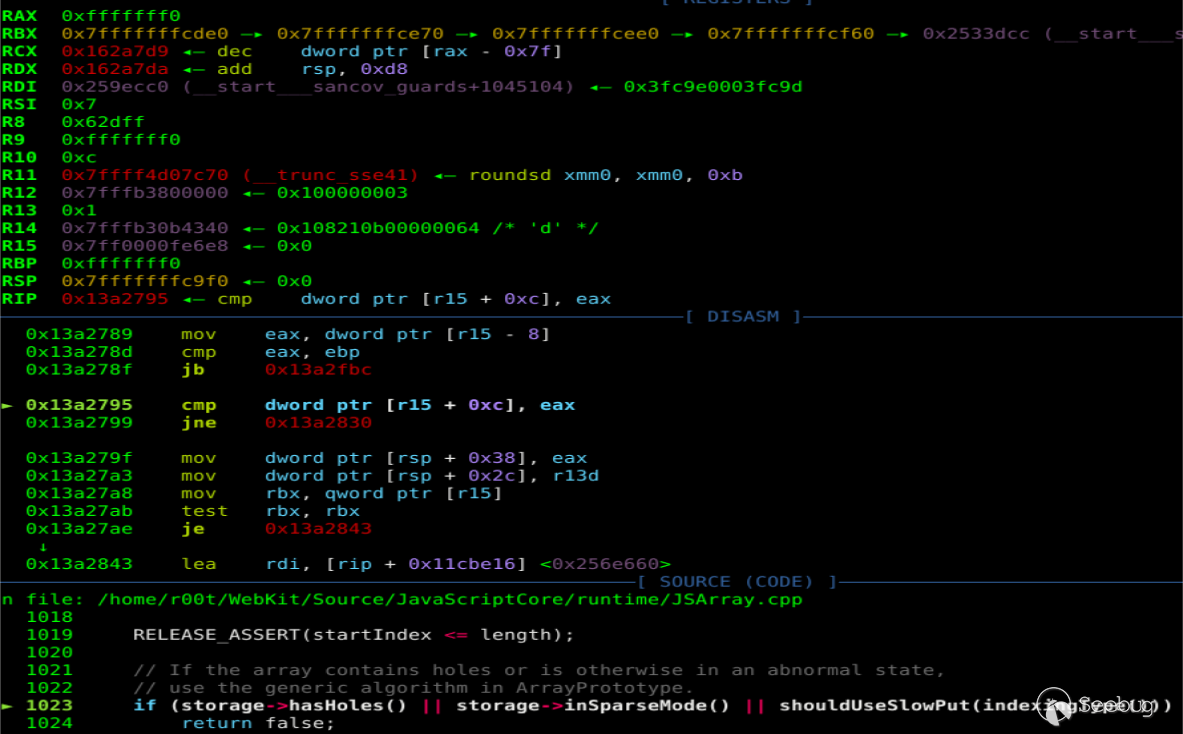Click the DISASM section header
Image resolution: width=1183 pixels, height=734 pixels.
(x=743, y=317)
